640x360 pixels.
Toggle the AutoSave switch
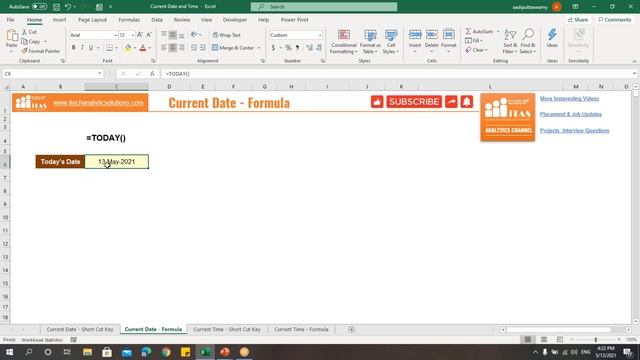tap(39, 7)
